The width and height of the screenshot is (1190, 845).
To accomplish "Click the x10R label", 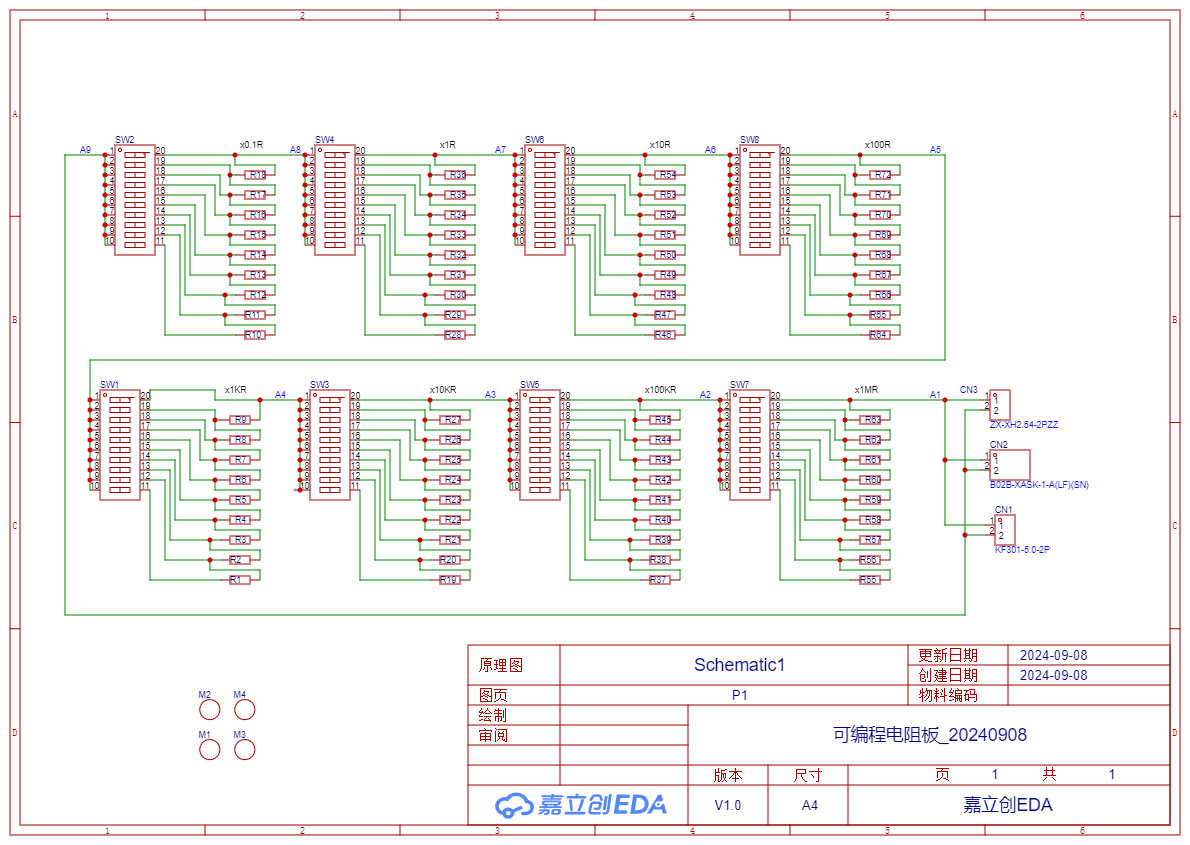I will 660,144.
